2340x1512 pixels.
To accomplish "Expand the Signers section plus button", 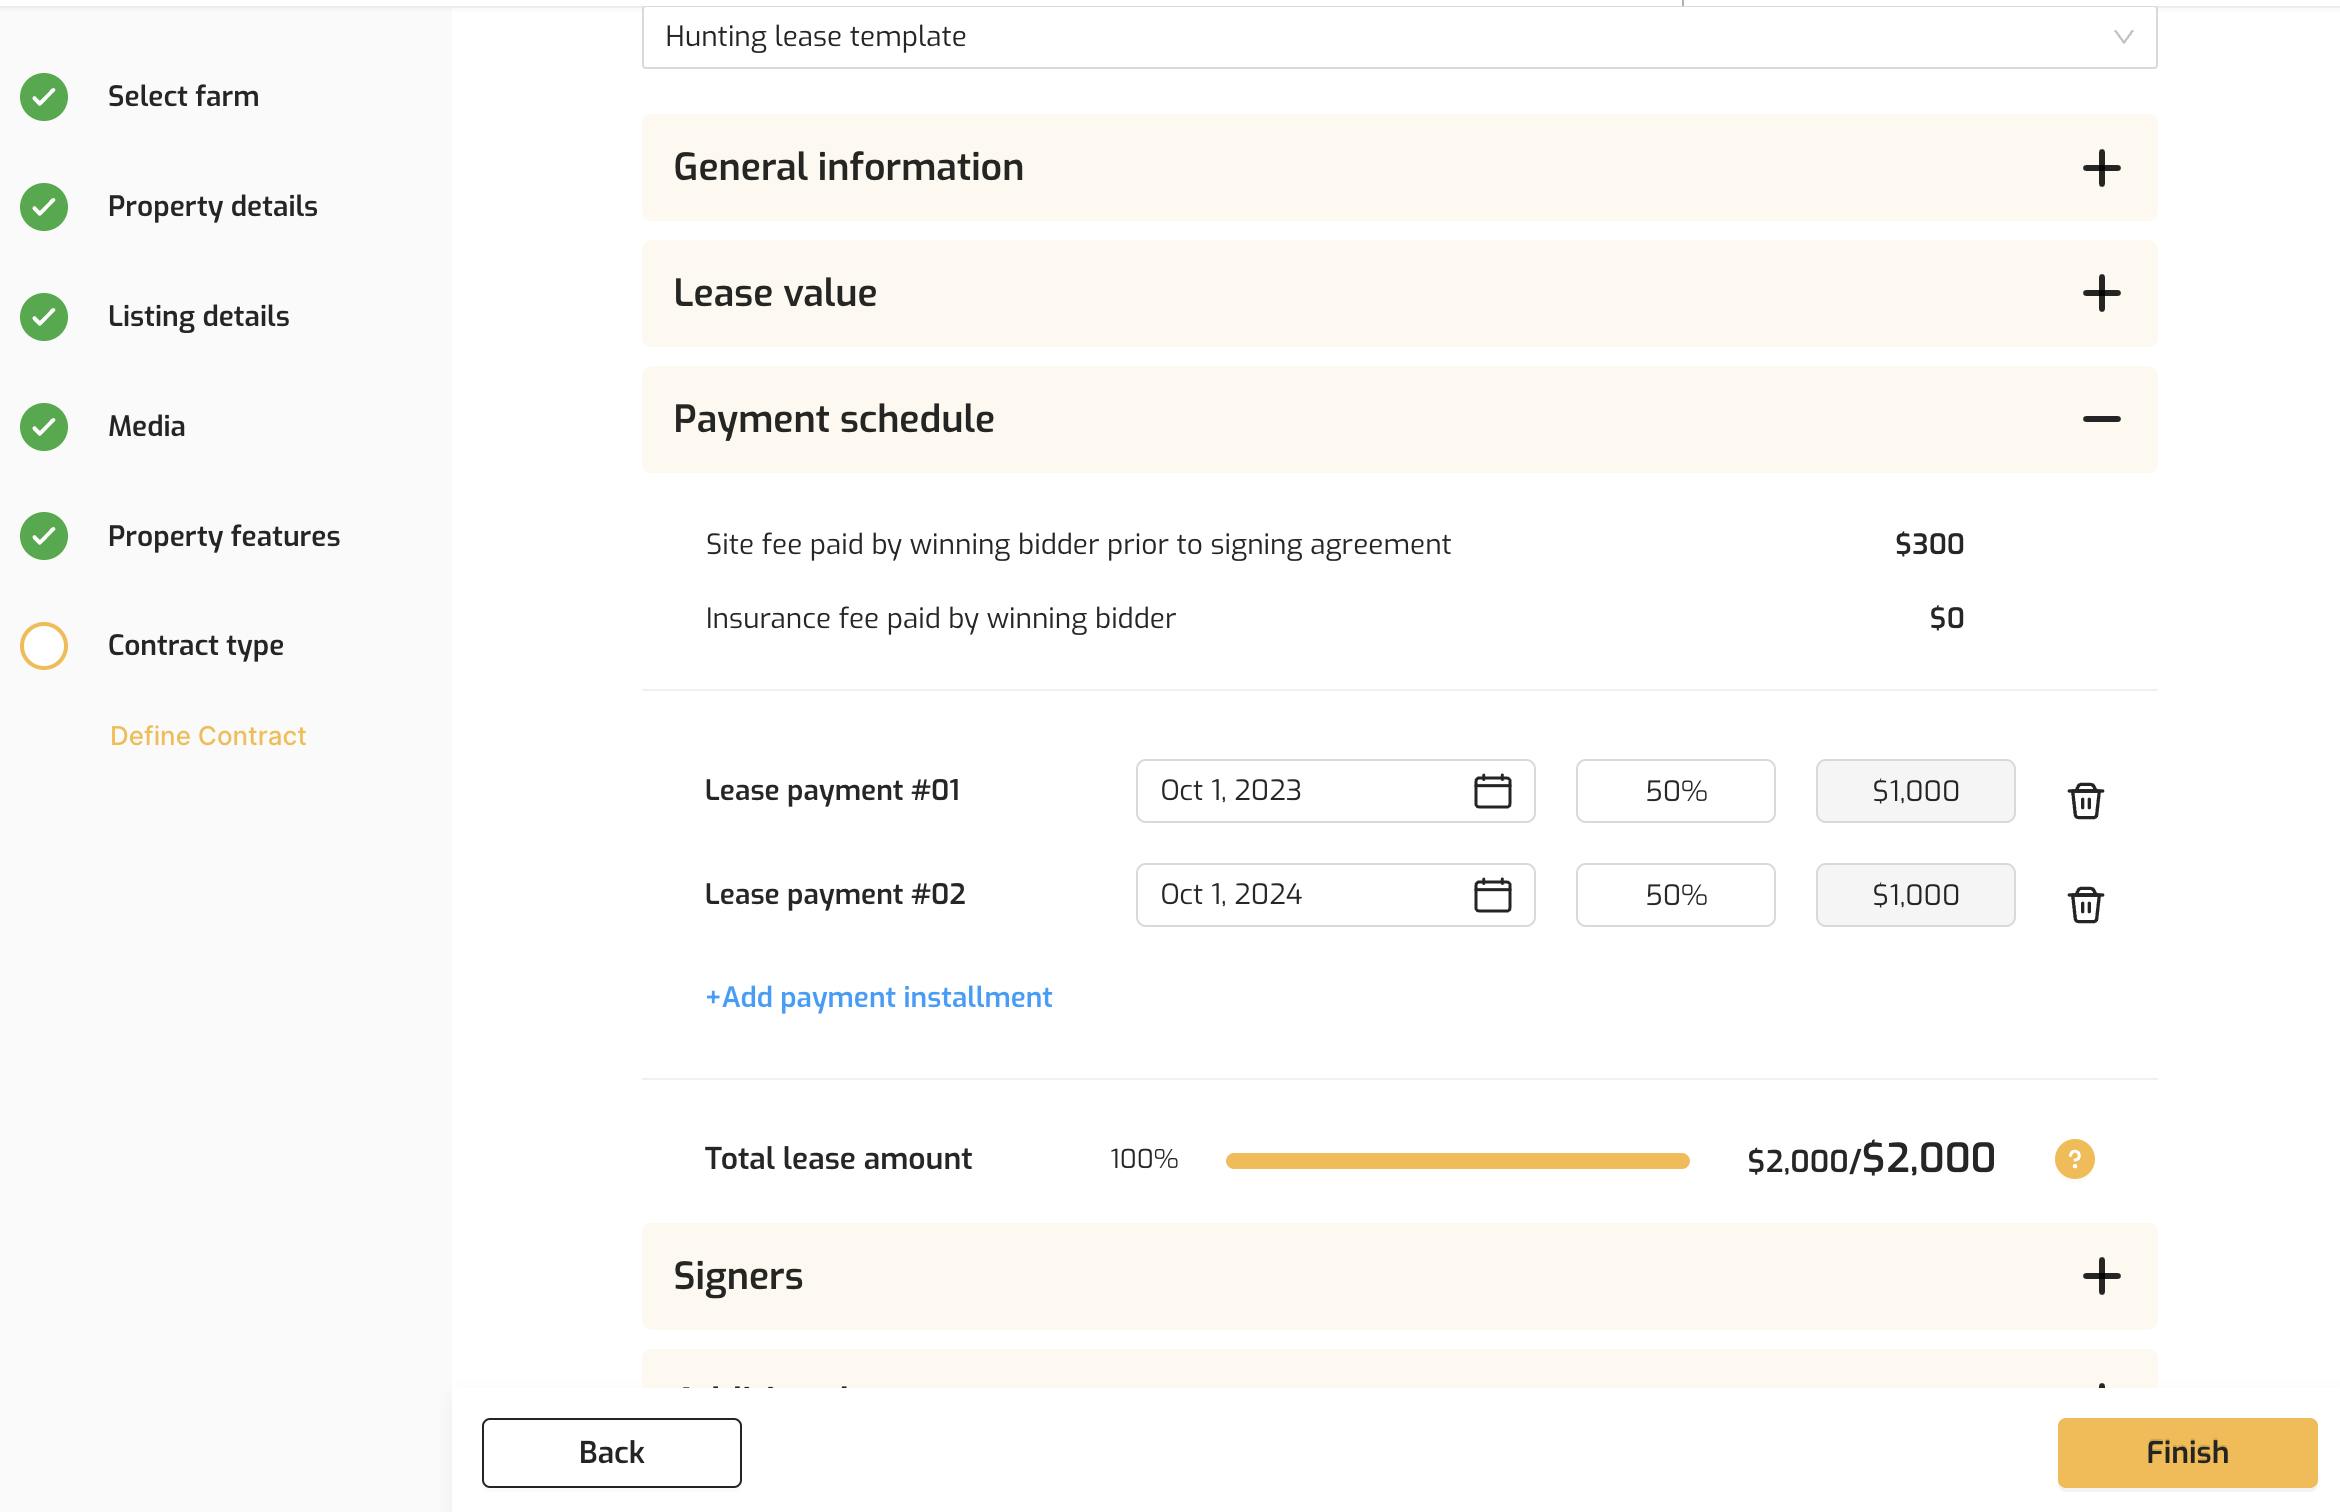I will 2100,1275.
